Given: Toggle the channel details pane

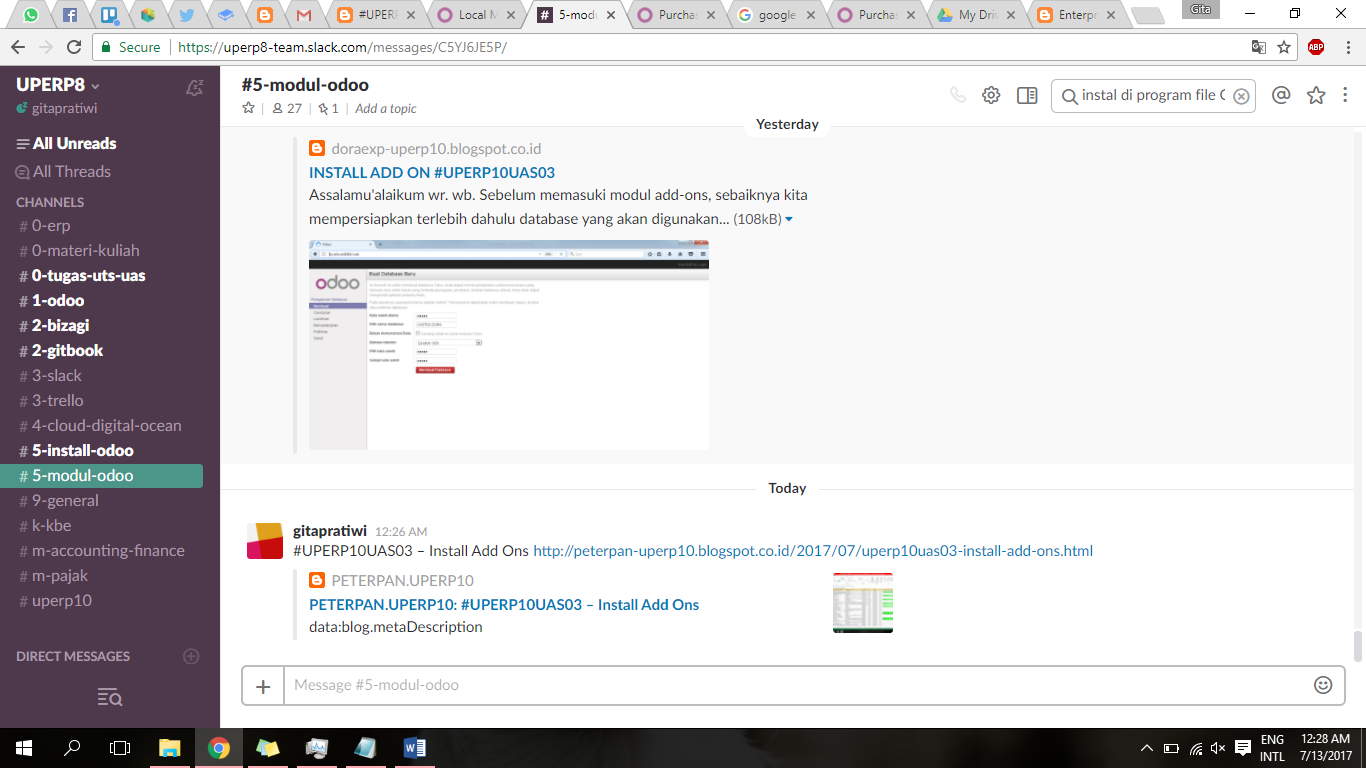Looking at the screenshot, I should 1027,95.
